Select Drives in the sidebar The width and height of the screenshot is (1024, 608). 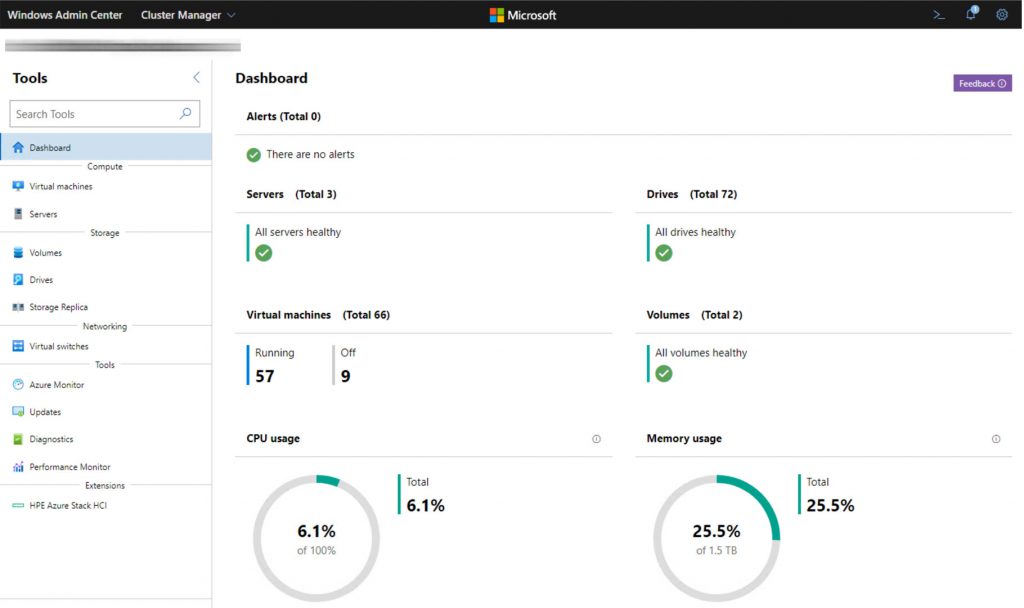click(x=106, y=280)
